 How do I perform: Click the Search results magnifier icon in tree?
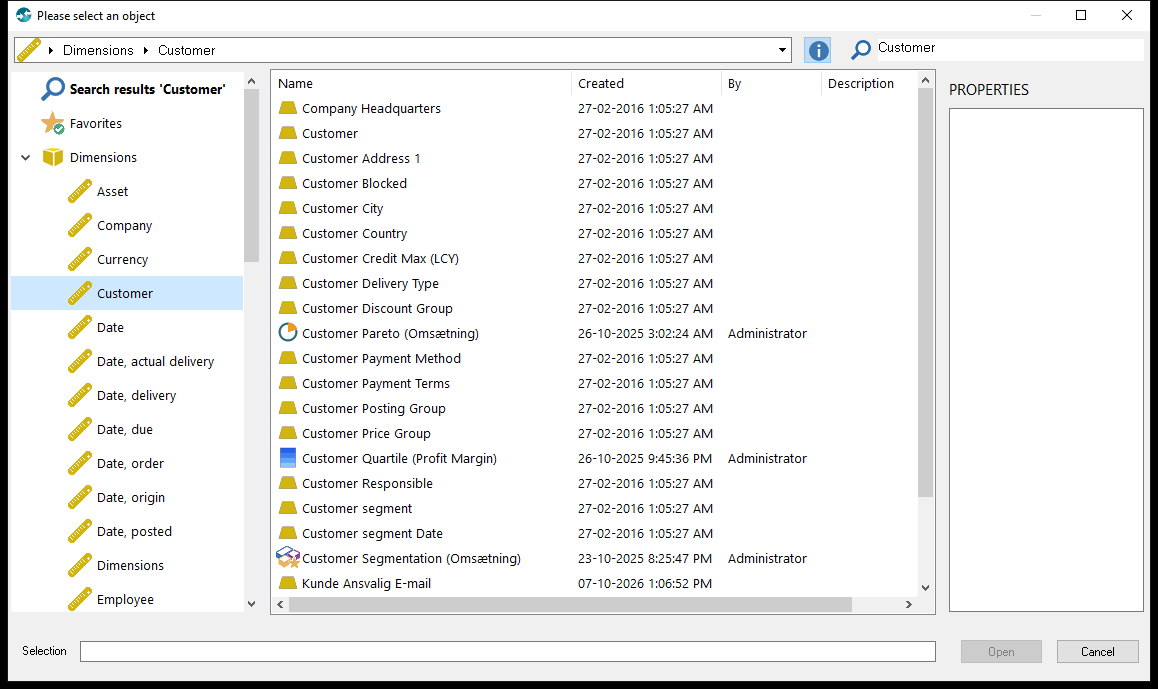(52, 89)
